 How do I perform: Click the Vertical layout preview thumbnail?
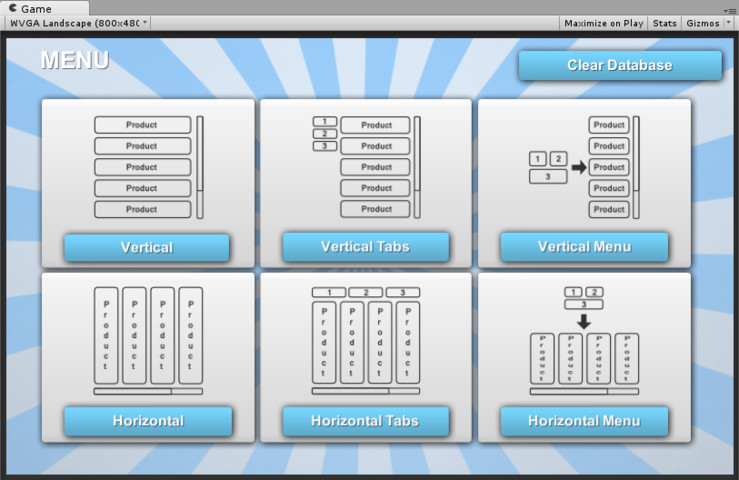[x=148, y=167]
